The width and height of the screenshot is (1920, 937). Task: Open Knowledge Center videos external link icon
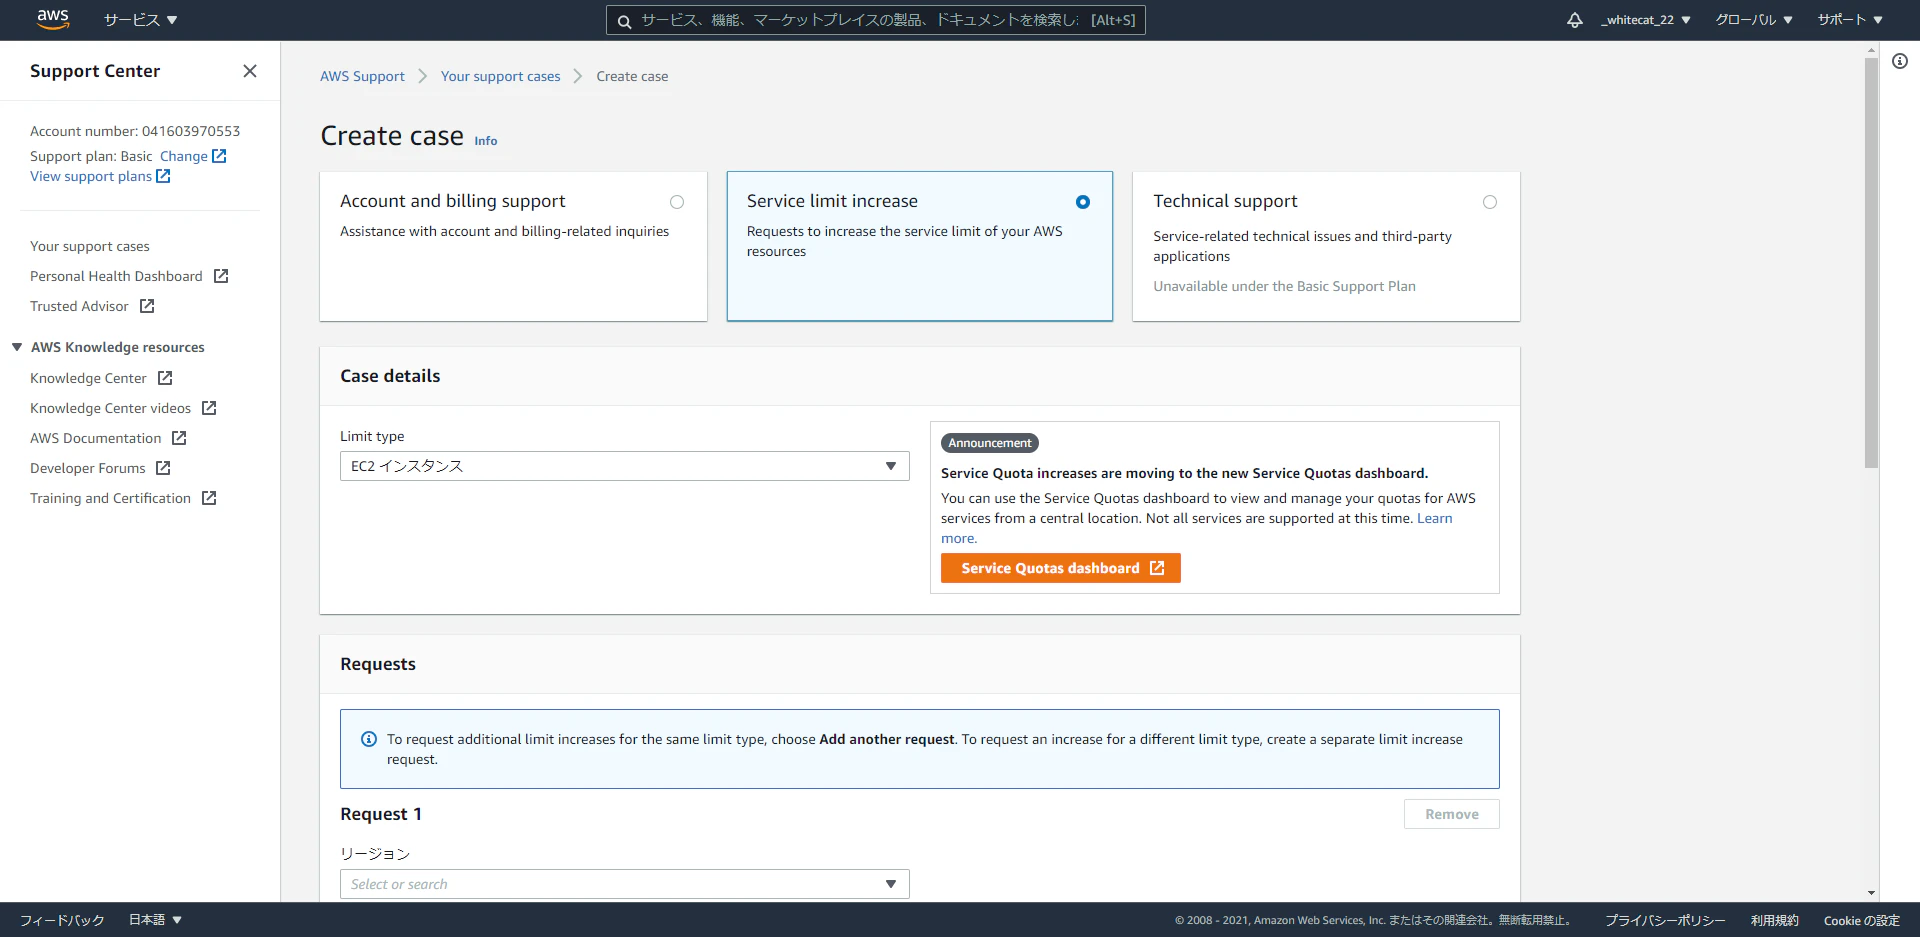pyautogui.click(x=208, y=408)
